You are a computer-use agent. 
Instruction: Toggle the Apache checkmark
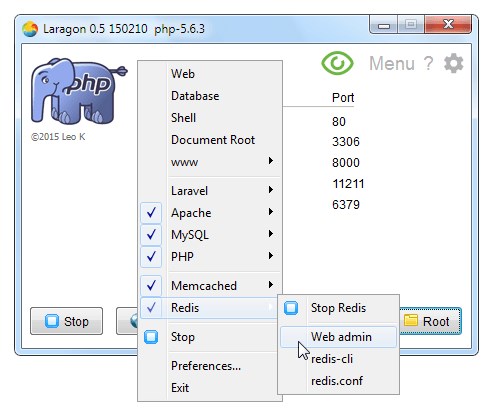(x=151, y=213)
